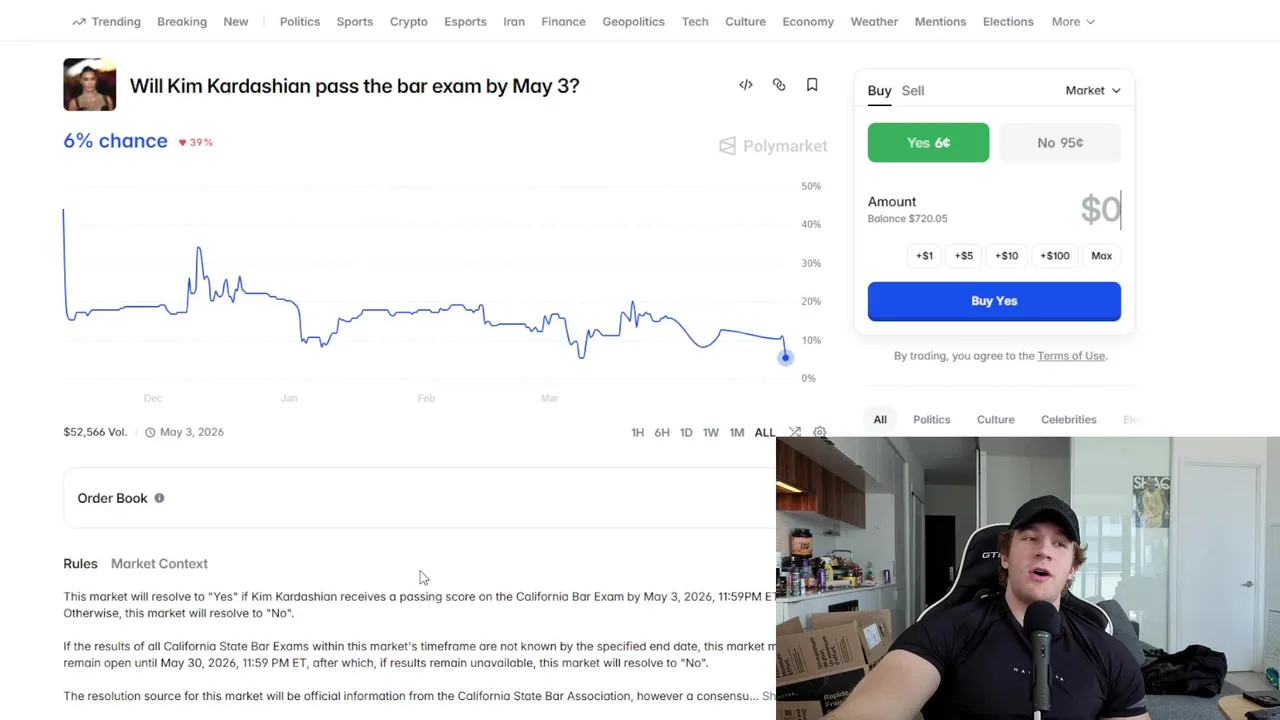Select the Yes 6¢ outcome
This screenshot has width=1280, height=720.
[x=928, y=142]
